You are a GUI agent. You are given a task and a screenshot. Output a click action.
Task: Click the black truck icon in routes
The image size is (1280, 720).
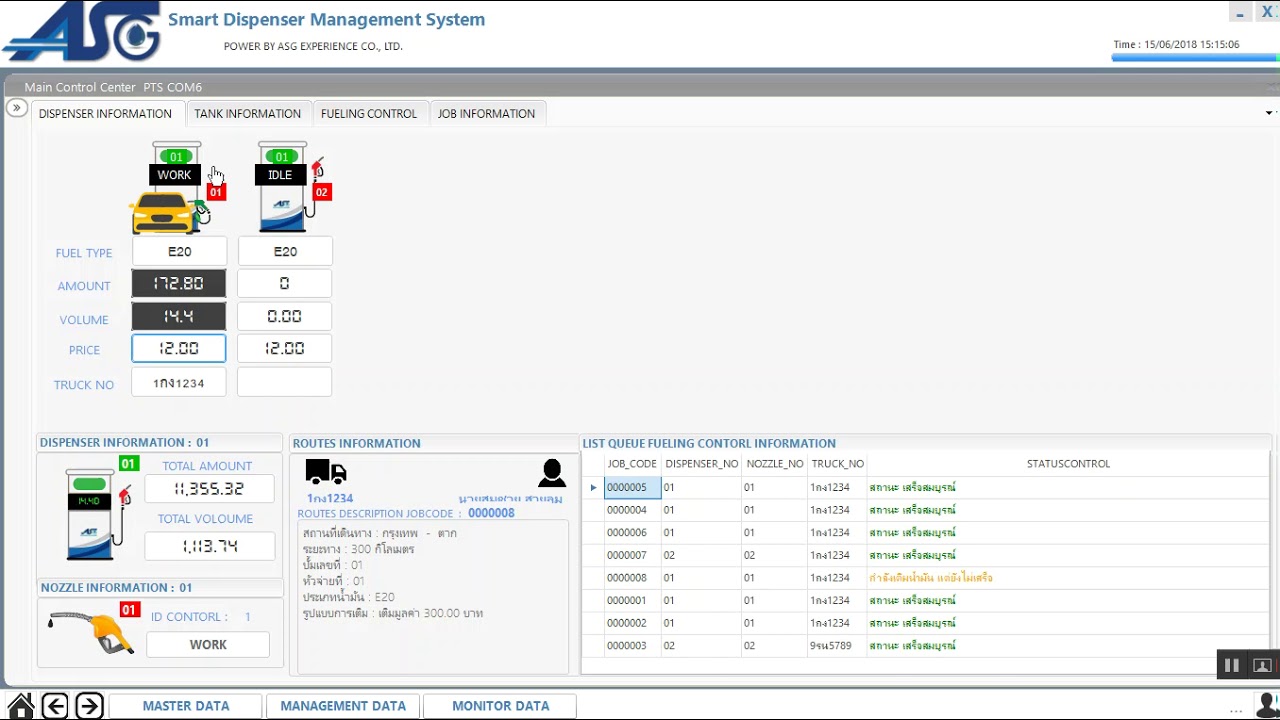pyautogui.click(x=326, y=472)
